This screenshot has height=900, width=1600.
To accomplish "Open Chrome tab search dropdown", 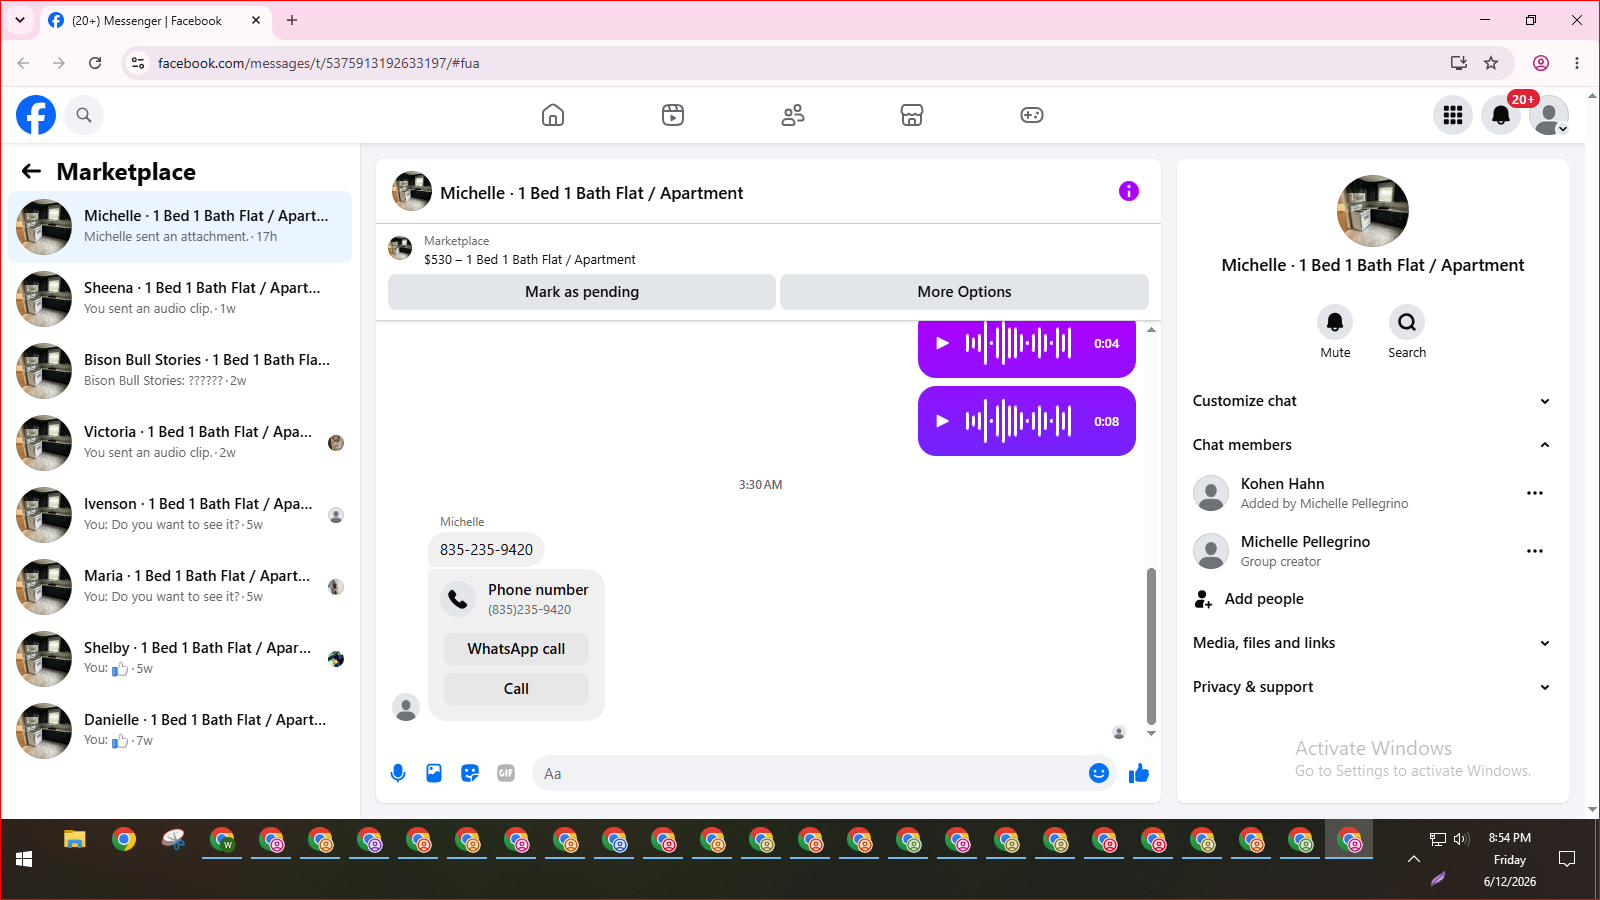I will click(x=20, y=20).
